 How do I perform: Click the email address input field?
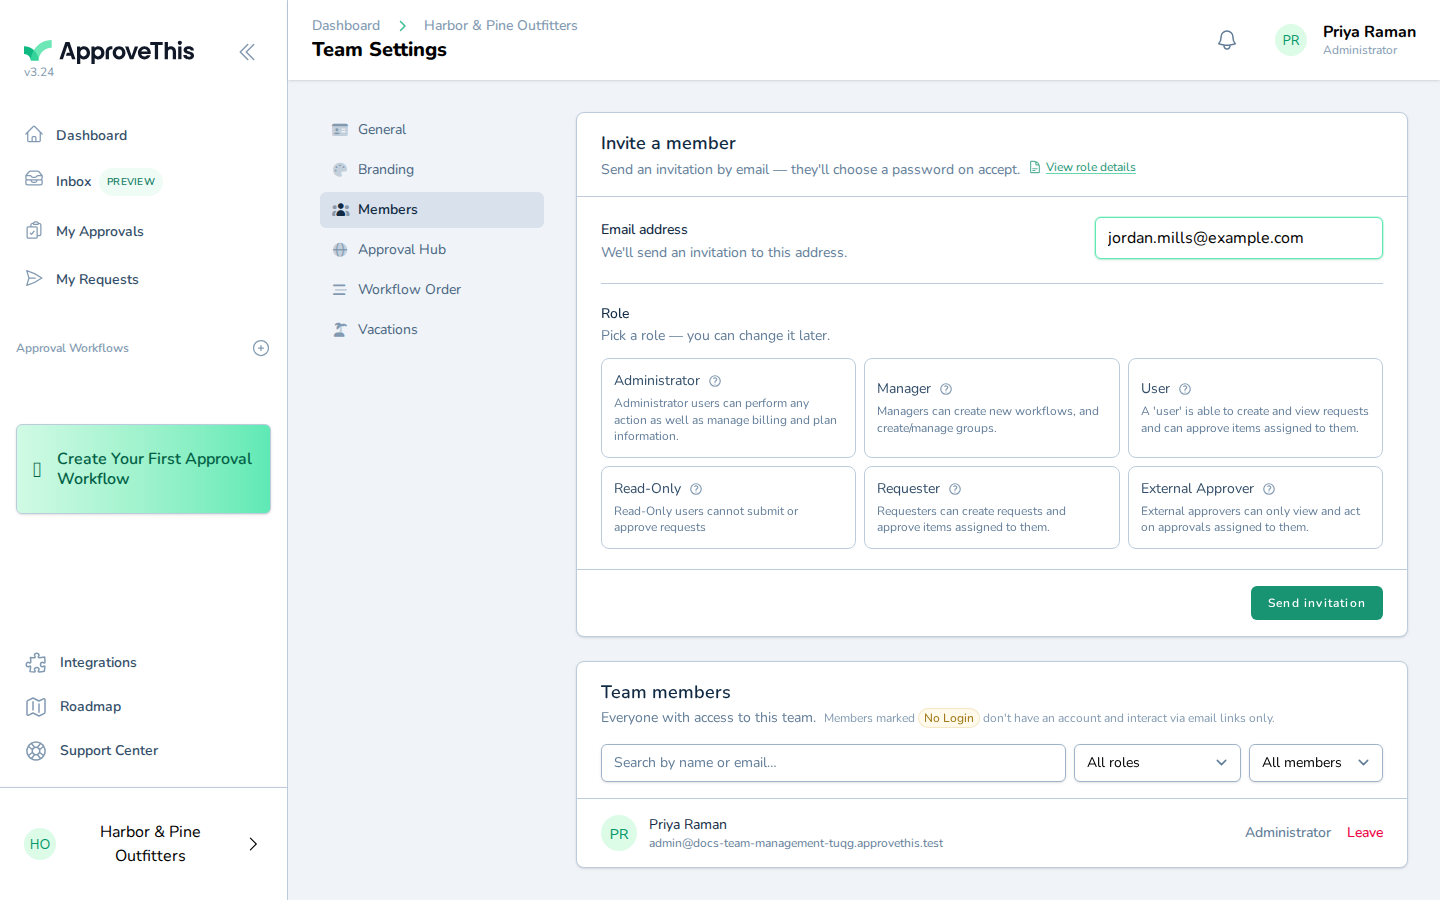[1239, 238]
